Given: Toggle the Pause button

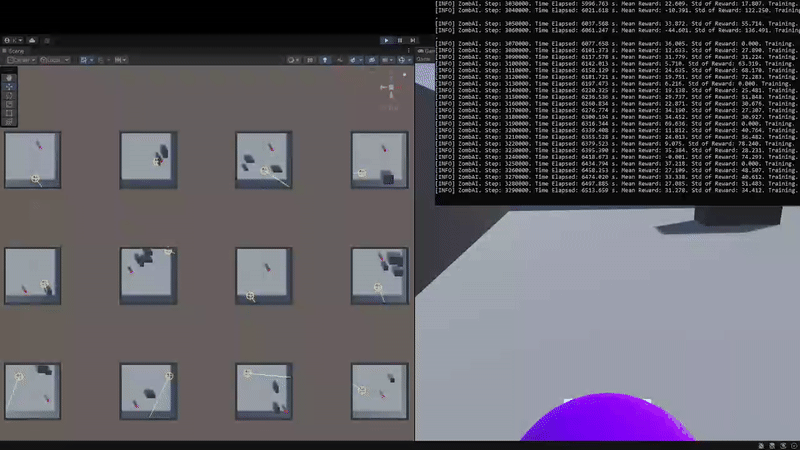Looking at the screenshot, I should 400,40.
